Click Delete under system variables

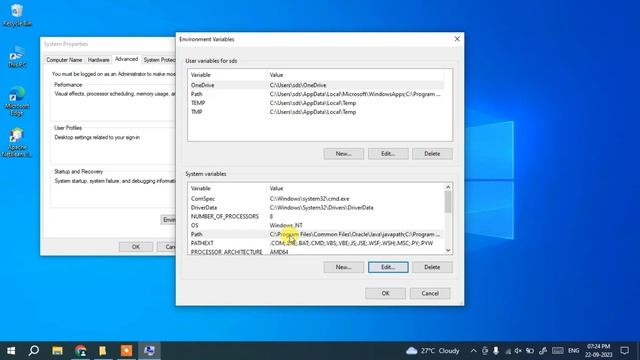pyautogui.click(x=432, y=267)
